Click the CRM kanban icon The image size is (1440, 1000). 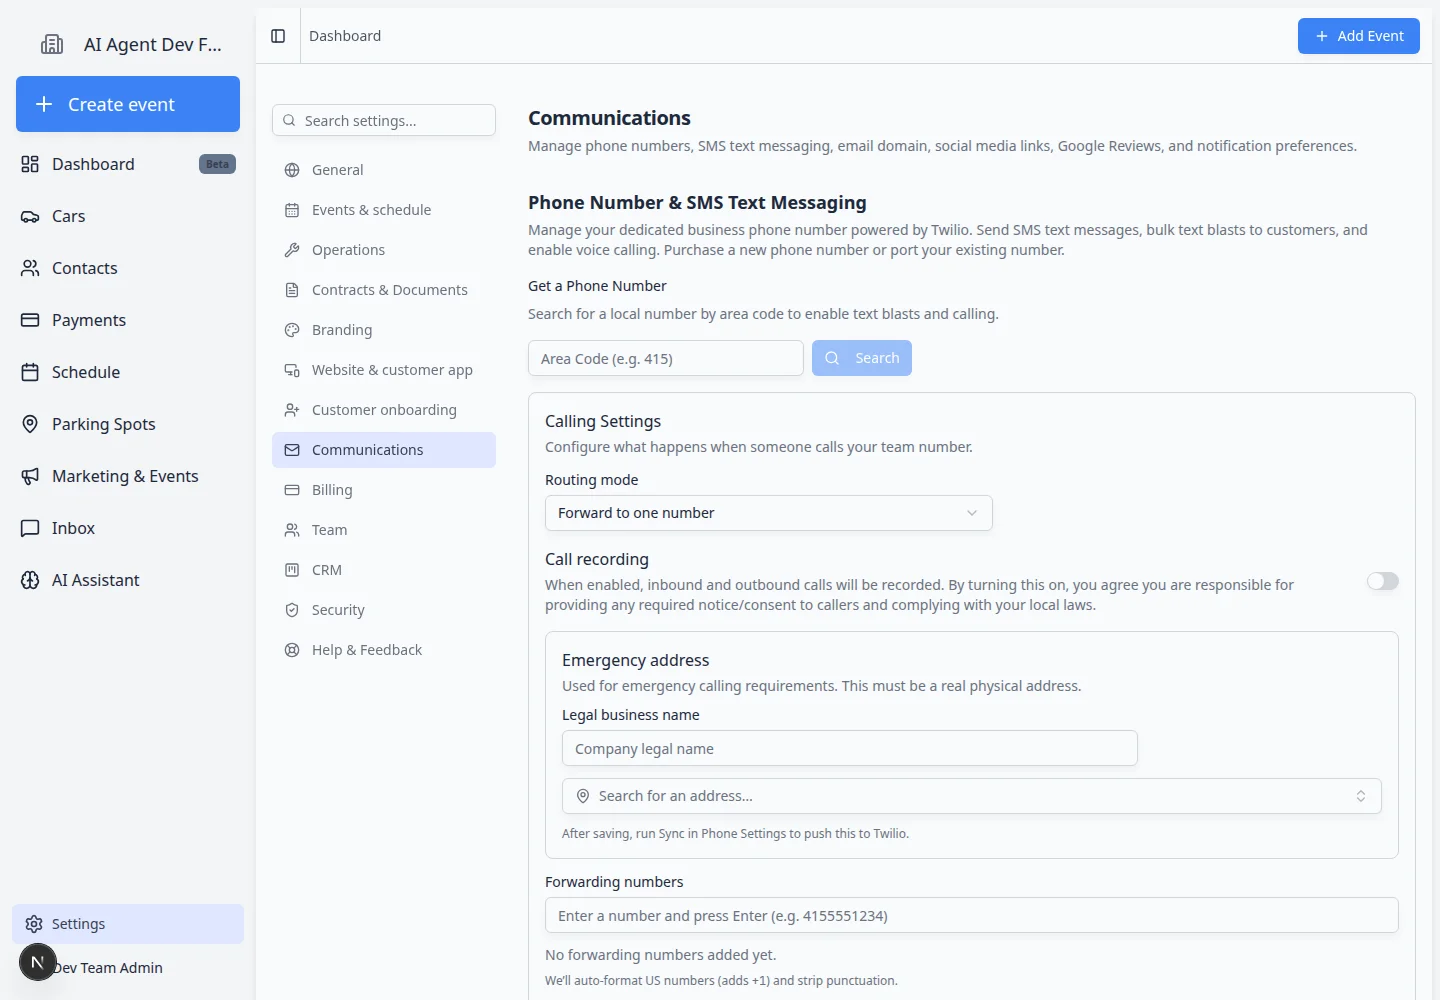292,570
